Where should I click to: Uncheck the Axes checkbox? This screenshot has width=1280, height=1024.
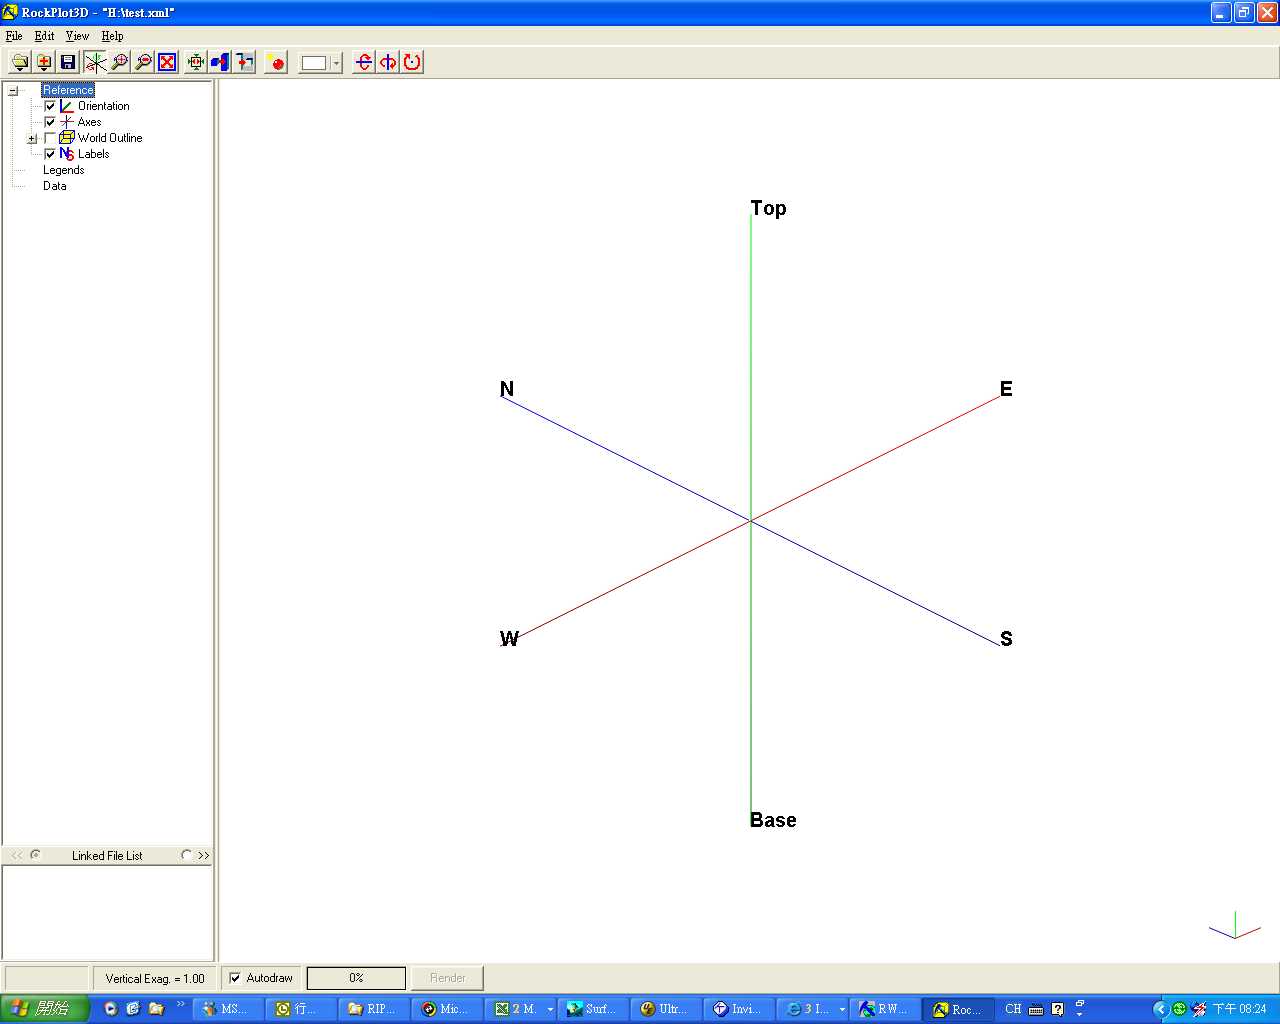[x=50, y=122]
